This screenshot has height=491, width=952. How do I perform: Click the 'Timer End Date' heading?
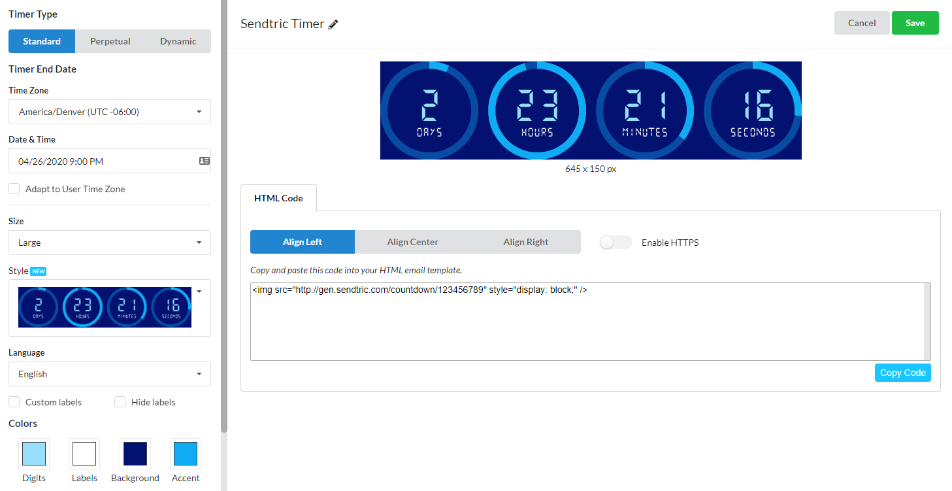tap(42, 69)
